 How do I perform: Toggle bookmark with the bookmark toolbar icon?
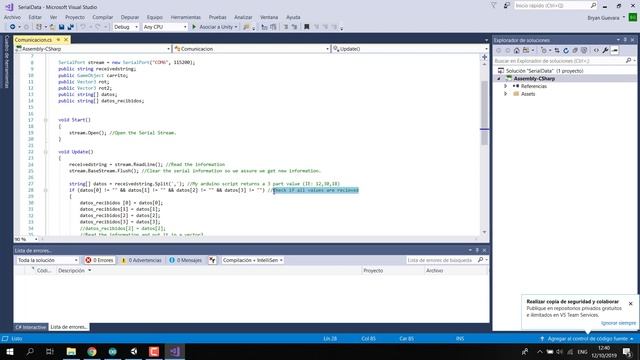307,27
